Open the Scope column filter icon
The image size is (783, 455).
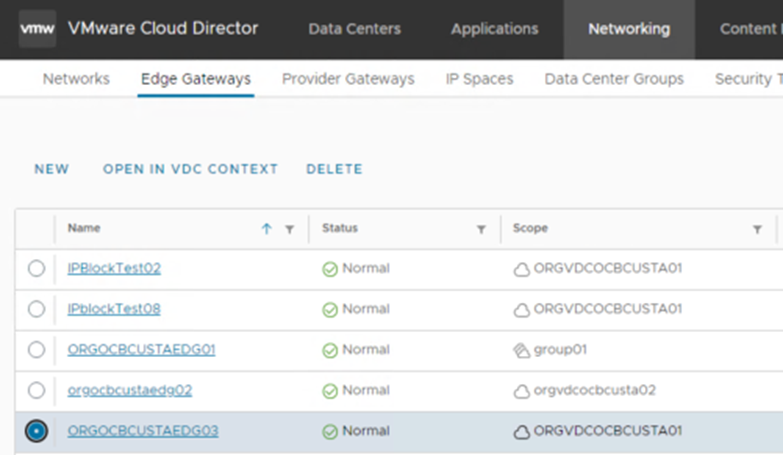758,229
